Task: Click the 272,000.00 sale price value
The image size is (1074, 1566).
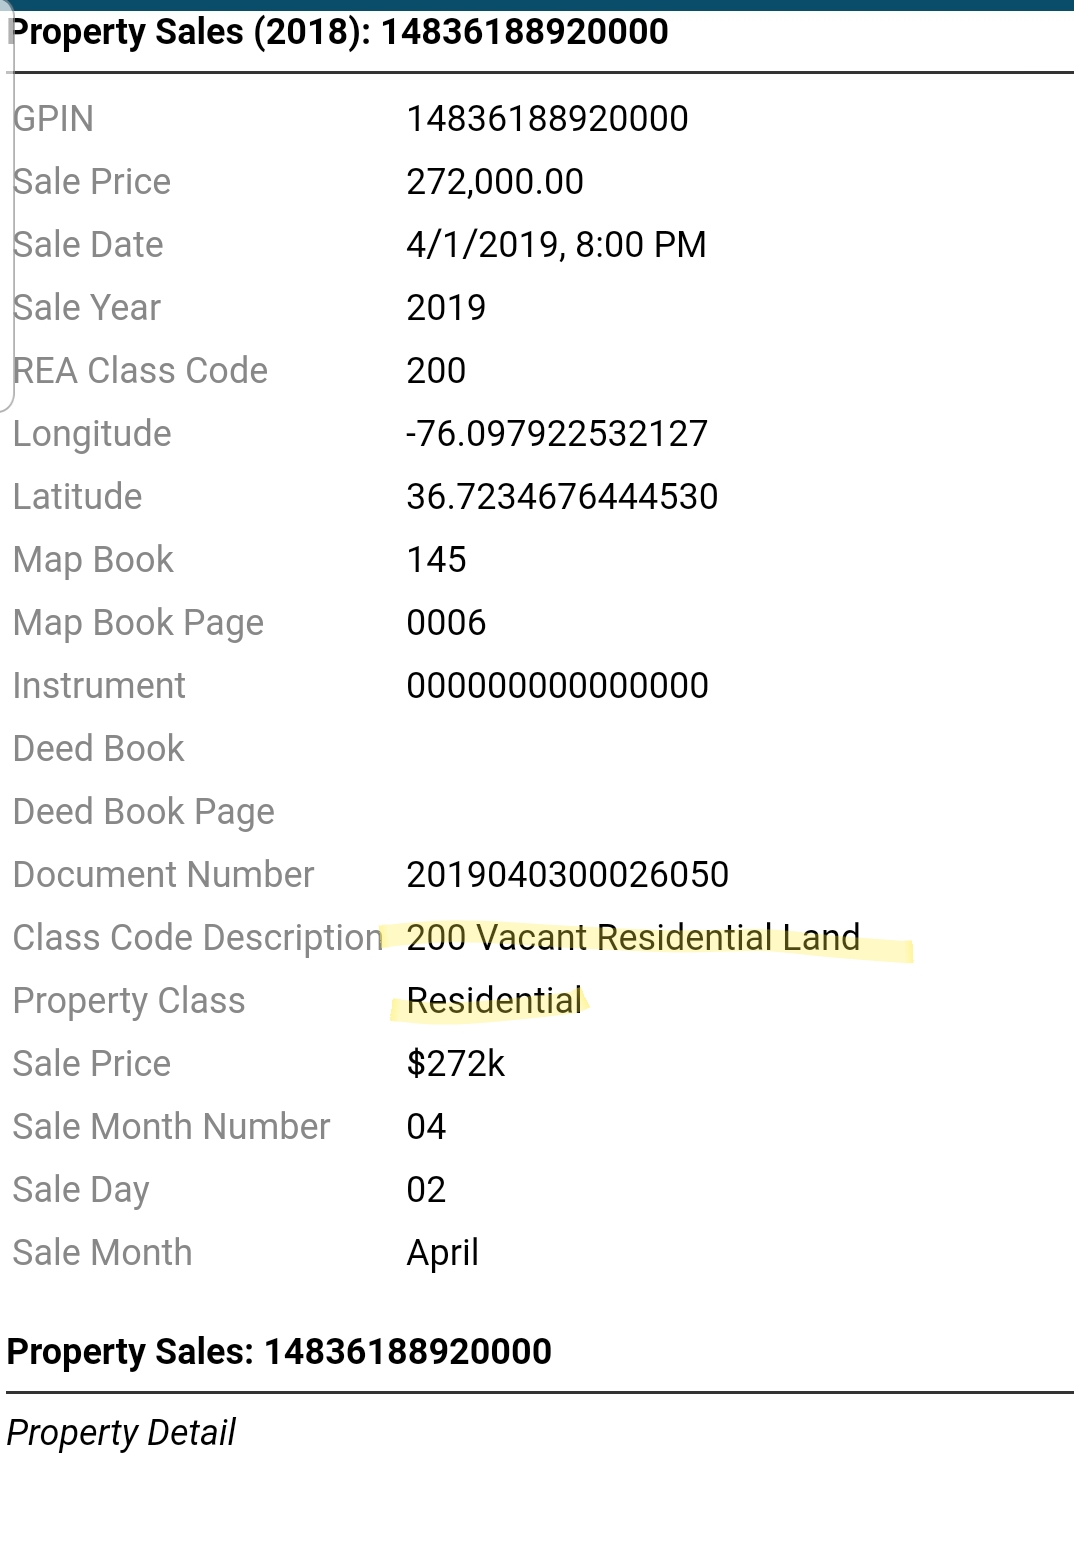Action: coord(494,182)
